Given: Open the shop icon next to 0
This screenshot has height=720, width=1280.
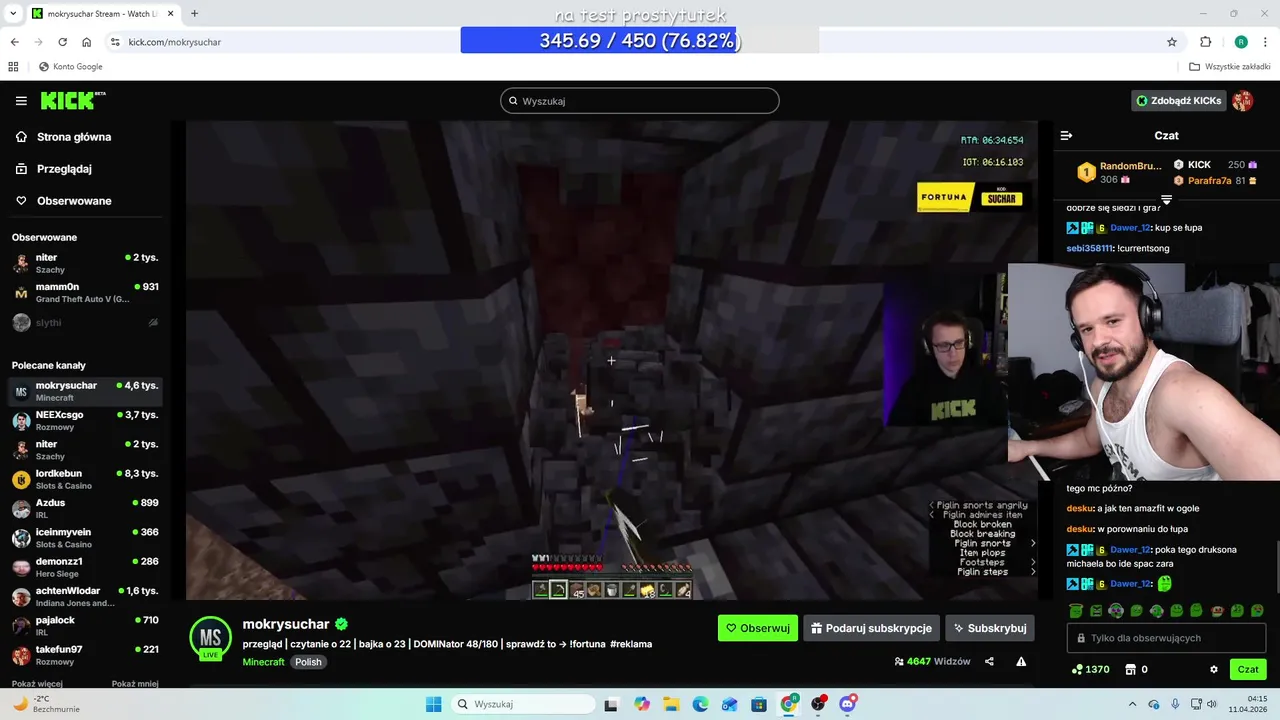Looking at the screenshot, I should (1130, 669).
